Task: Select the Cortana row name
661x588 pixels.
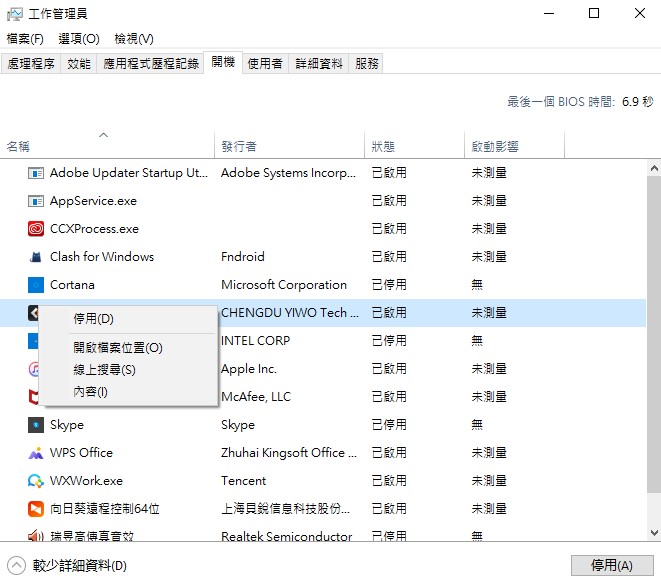Action: [x=72, y=285]
